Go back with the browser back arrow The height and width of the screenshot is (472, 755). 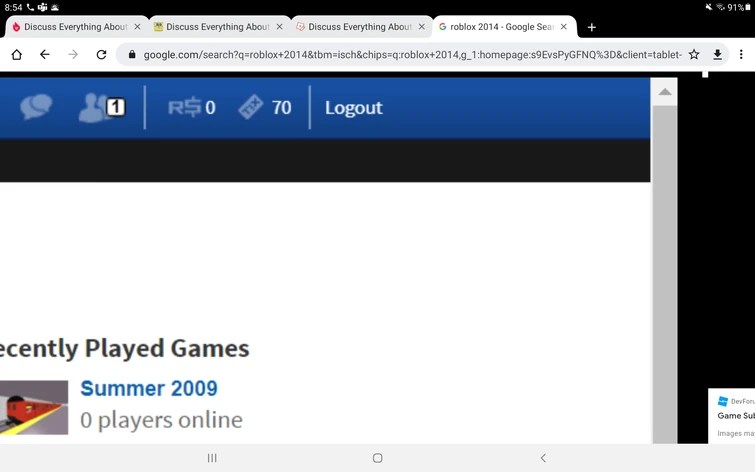(x=45, y=54)
